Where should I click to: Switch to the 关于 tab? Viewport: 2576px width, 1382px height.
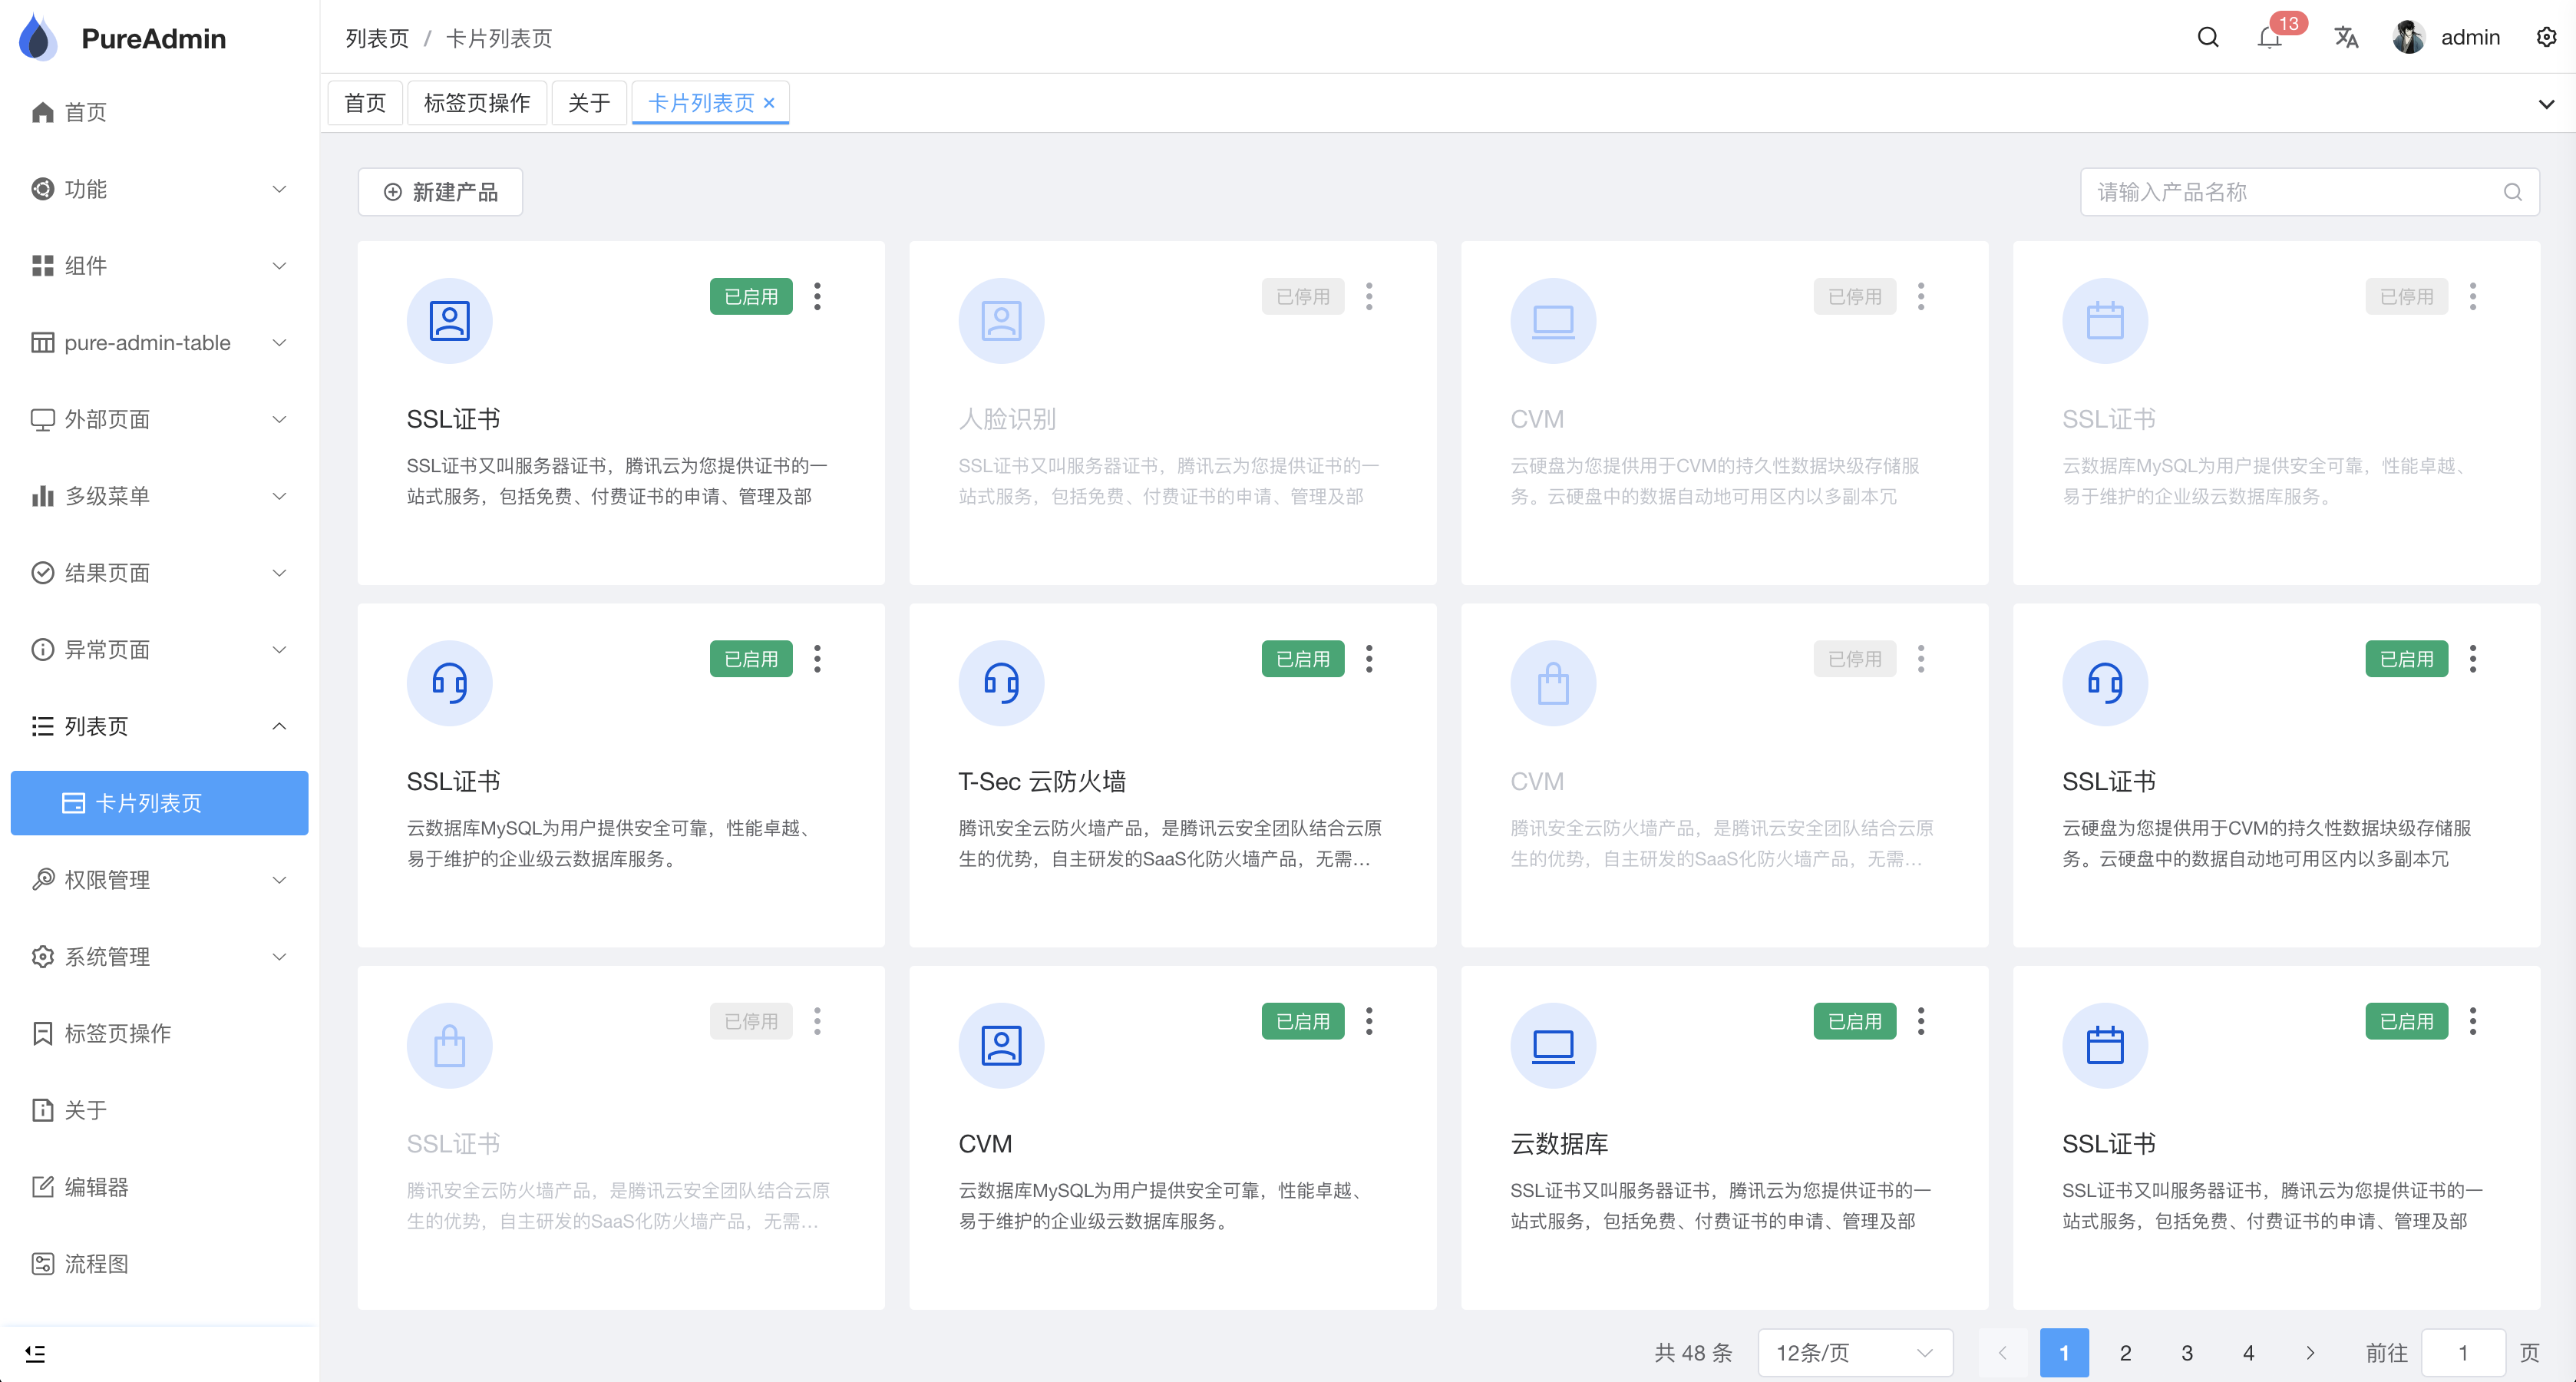pyautogui.click(x=589, y=102)
